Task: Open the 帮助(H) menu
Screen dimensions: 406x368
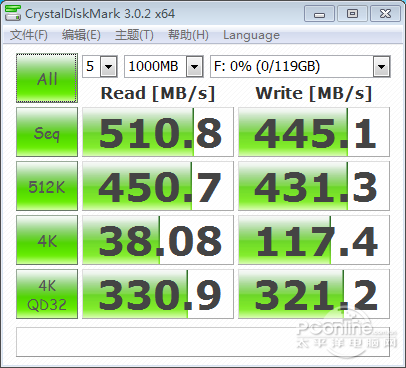Action: click(188, 35)
